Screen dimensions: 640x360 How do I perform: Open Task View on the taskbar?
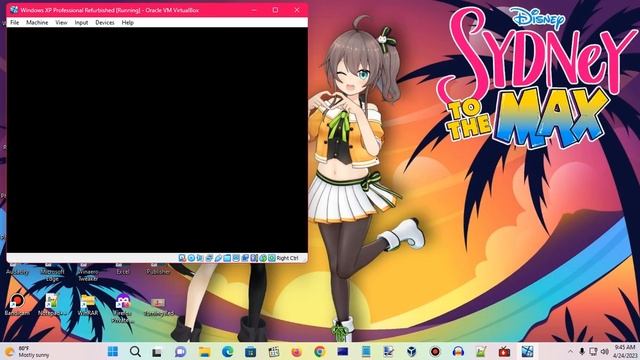(158, 351)
